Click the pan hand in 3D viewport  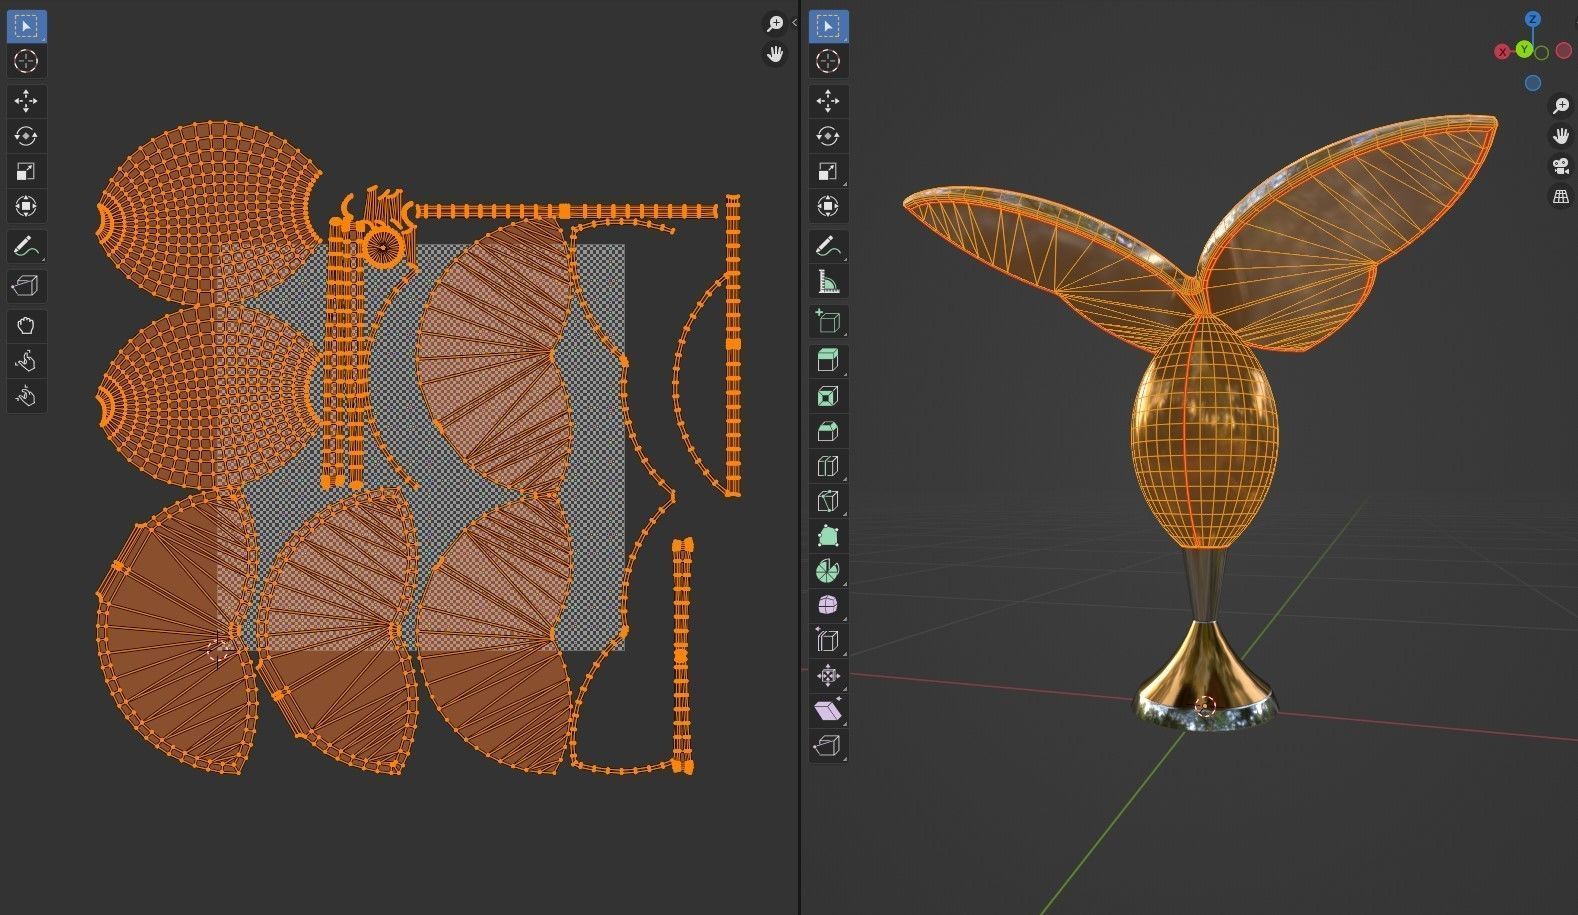coord(1561,136)
